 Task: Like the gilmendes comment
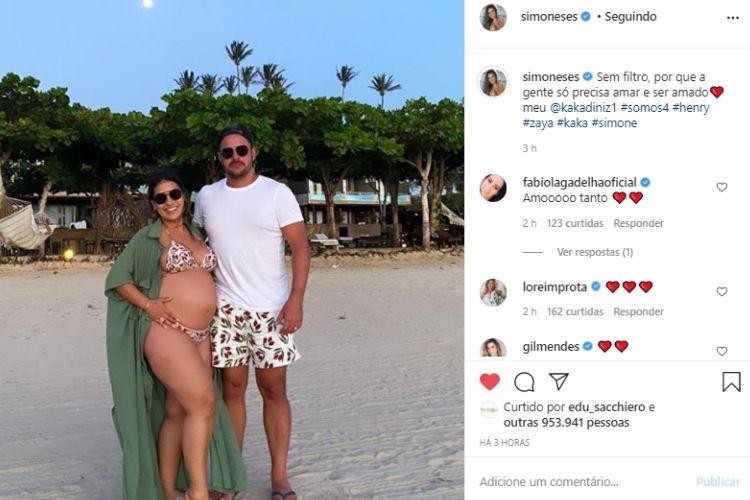coord(722,351)
